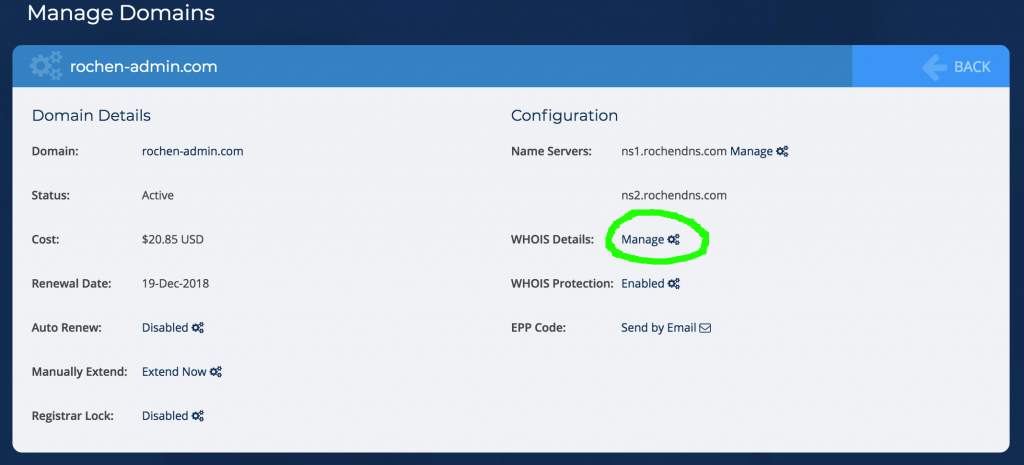
Task: Click gear icon next to WHOIS Protection Enabled
Action: pos(674,283)
